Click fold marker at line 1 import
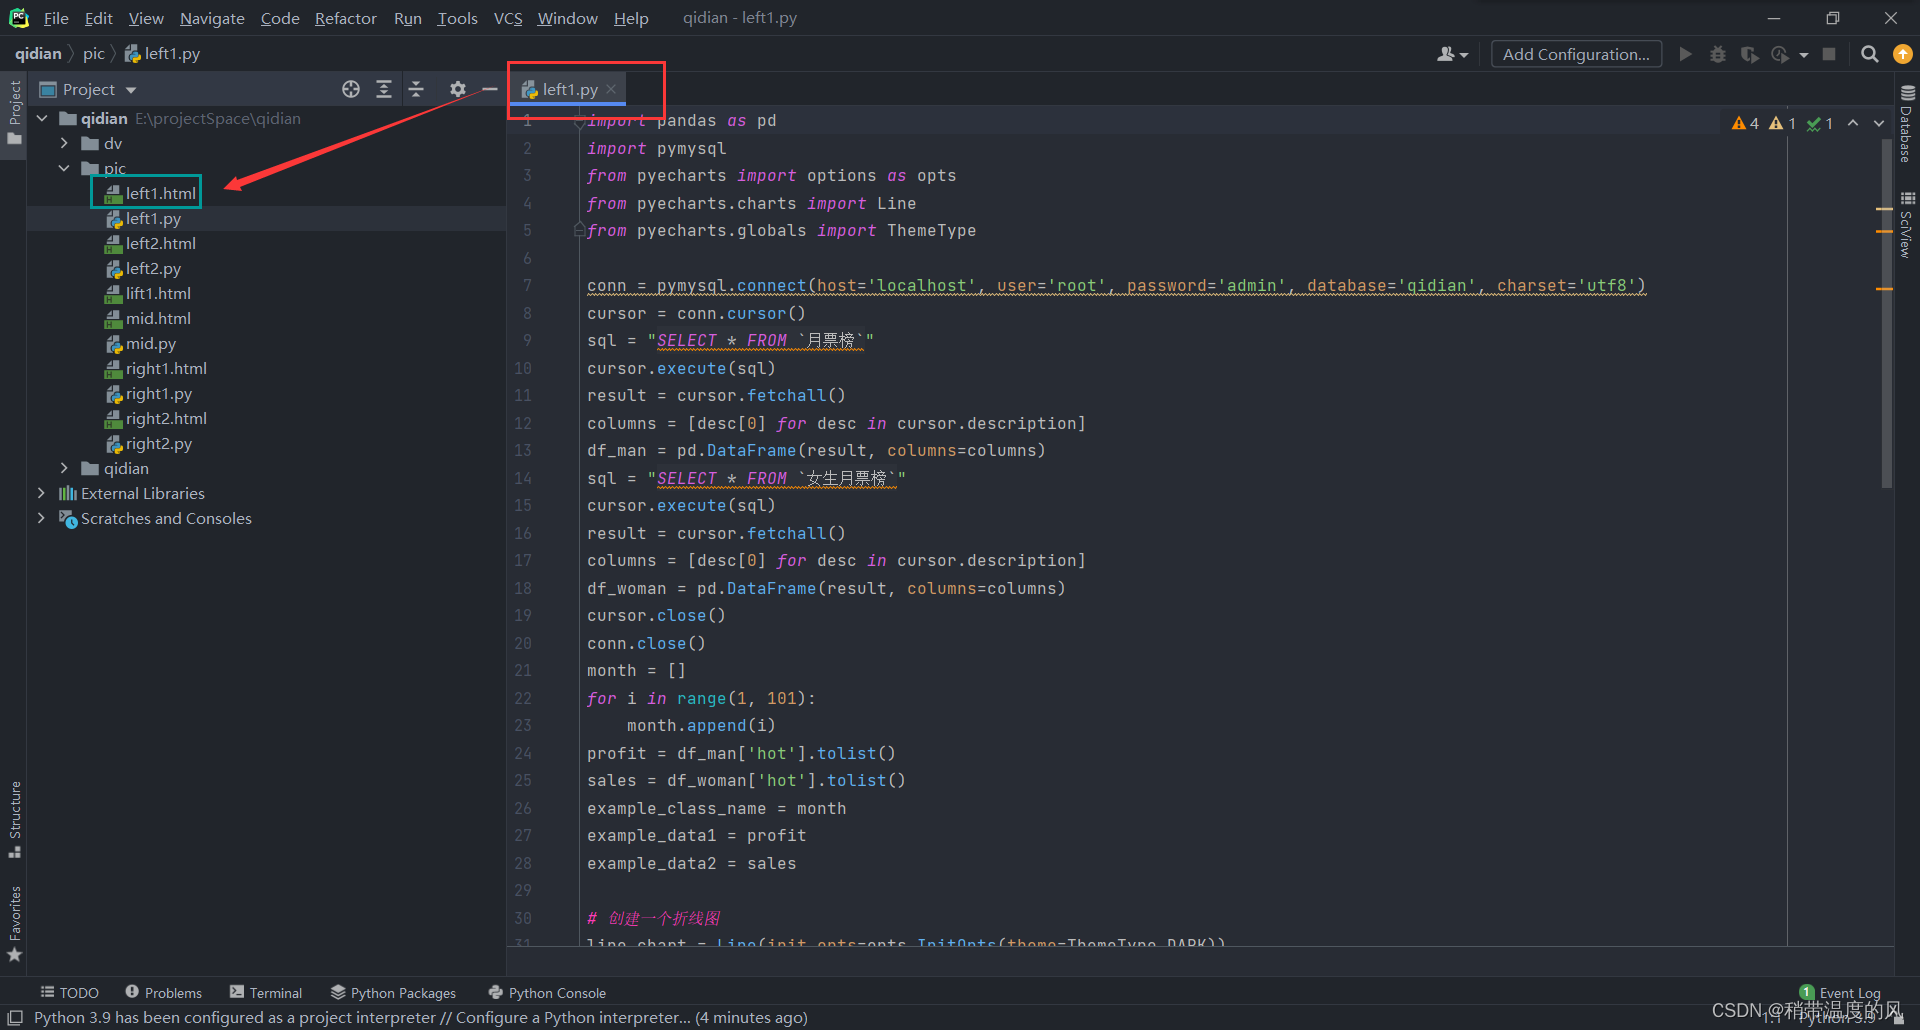This screenshot has height=1030, width=1920. click(579, 121)
